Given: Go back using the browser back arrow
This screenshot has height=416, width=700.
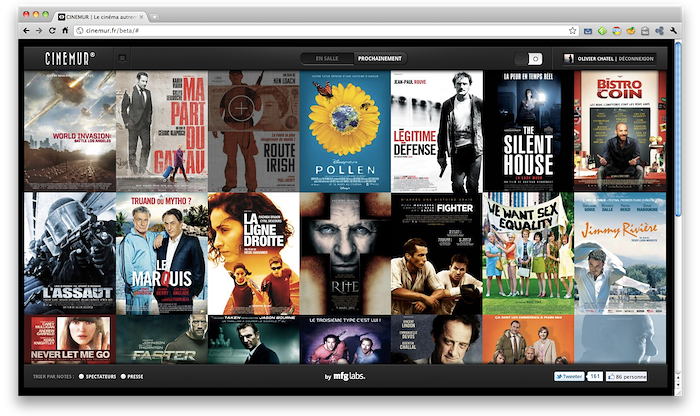Looking at the screenshot, I should point(26,31).
